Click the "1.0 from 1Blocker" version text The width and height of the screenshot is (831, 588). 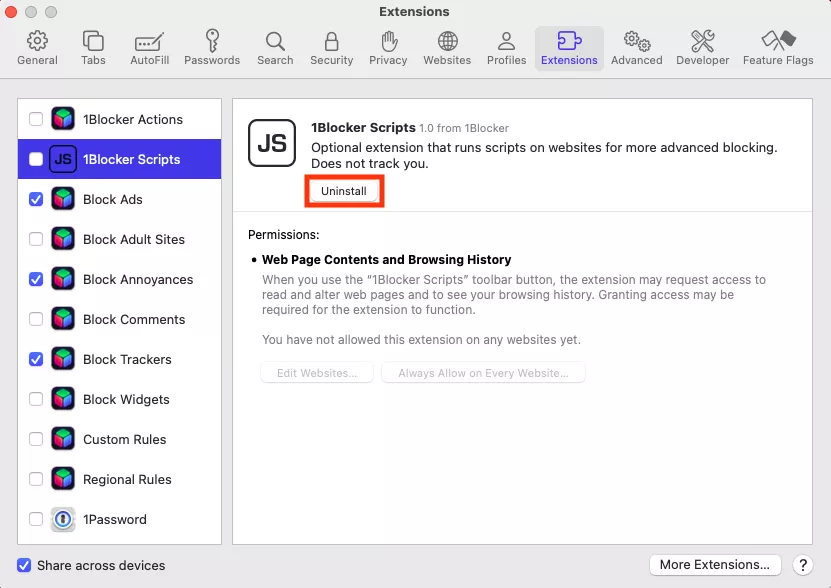tap(464, 128)
